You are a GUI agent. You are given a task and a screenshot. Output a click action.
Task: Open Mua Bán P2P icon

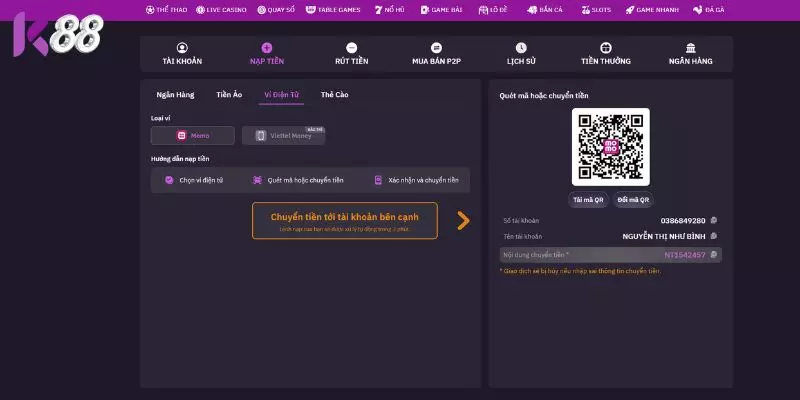click(x=436, y=48)
